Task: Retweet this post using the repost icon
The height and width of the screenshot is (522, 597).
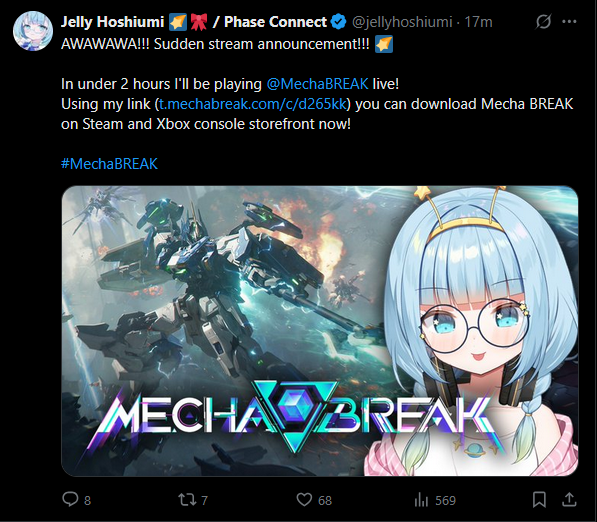Action: point(187,500)
